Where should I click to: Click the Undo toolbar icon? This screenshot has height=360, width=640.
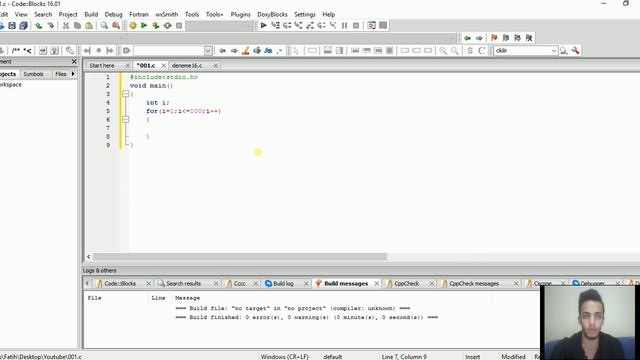click(39, 26)
